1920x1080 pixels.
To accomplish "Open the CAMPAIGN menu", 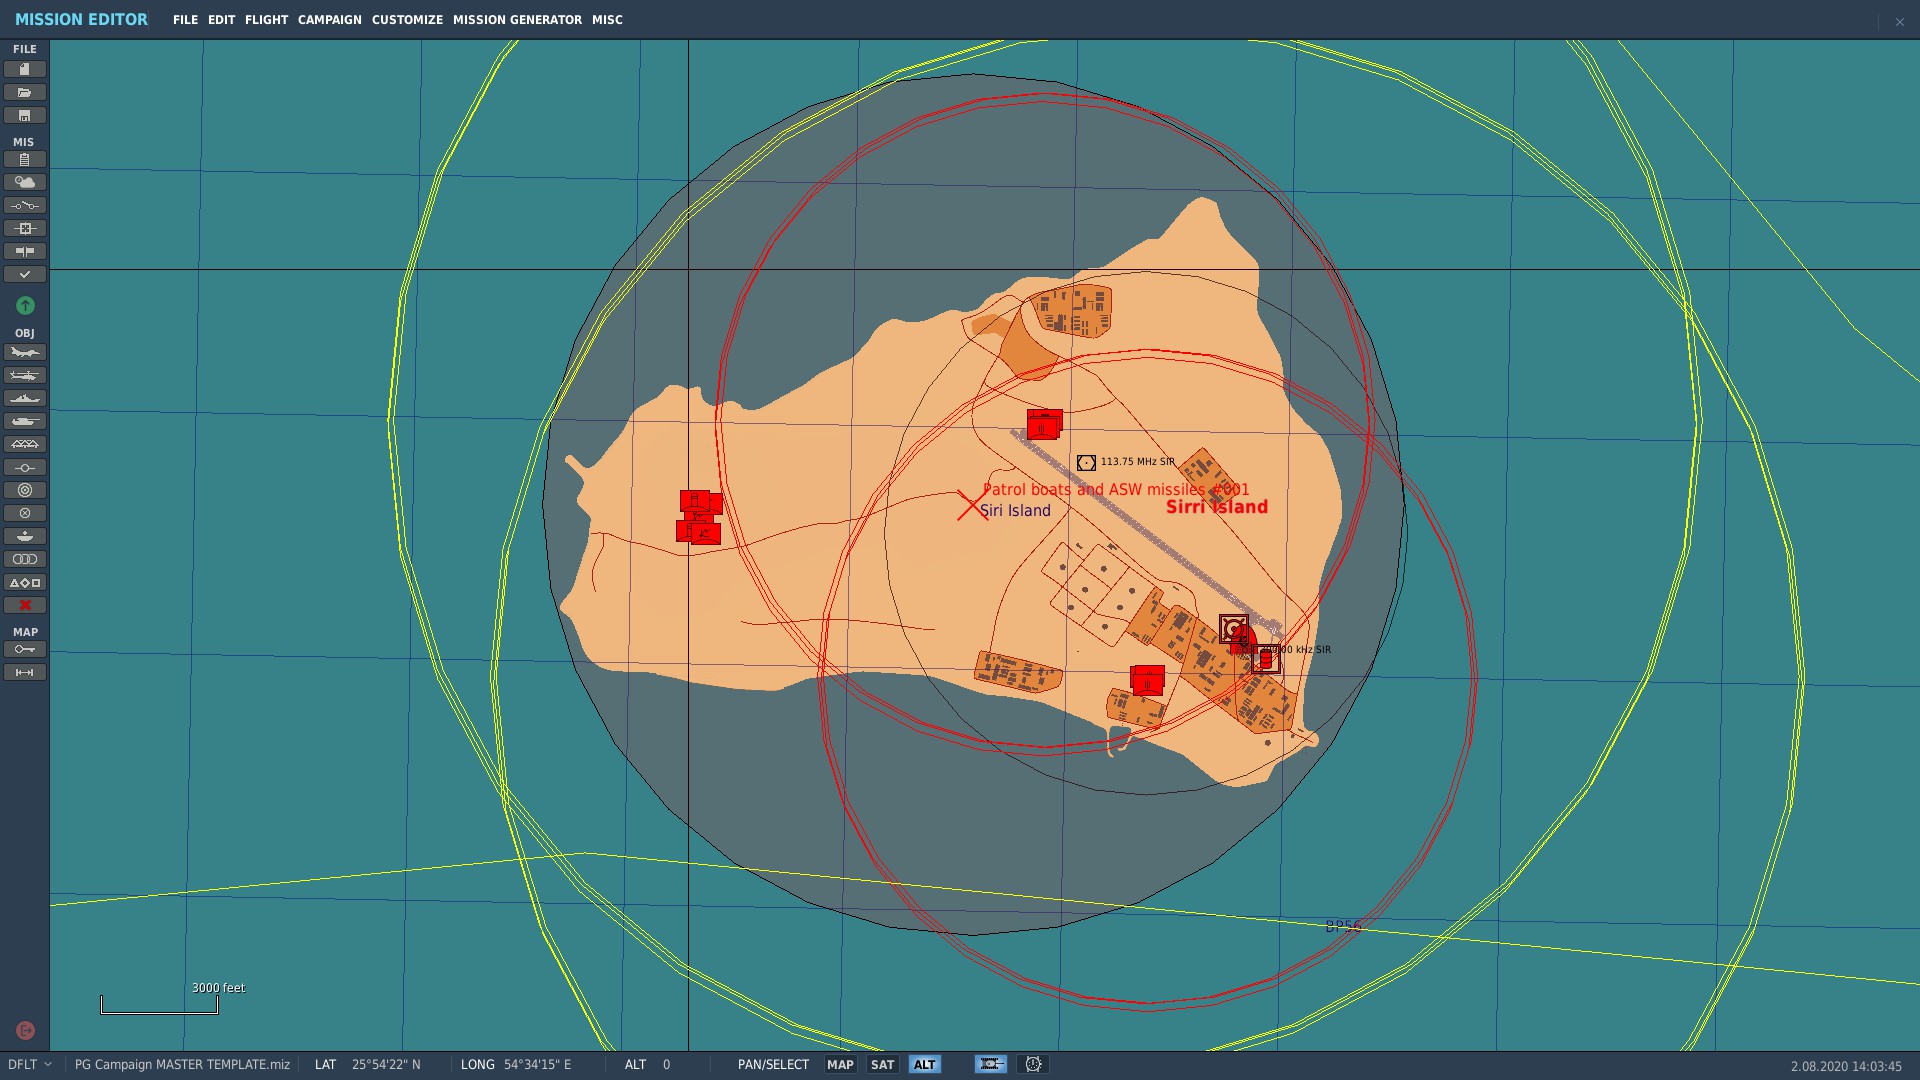I will pos(329,20).
